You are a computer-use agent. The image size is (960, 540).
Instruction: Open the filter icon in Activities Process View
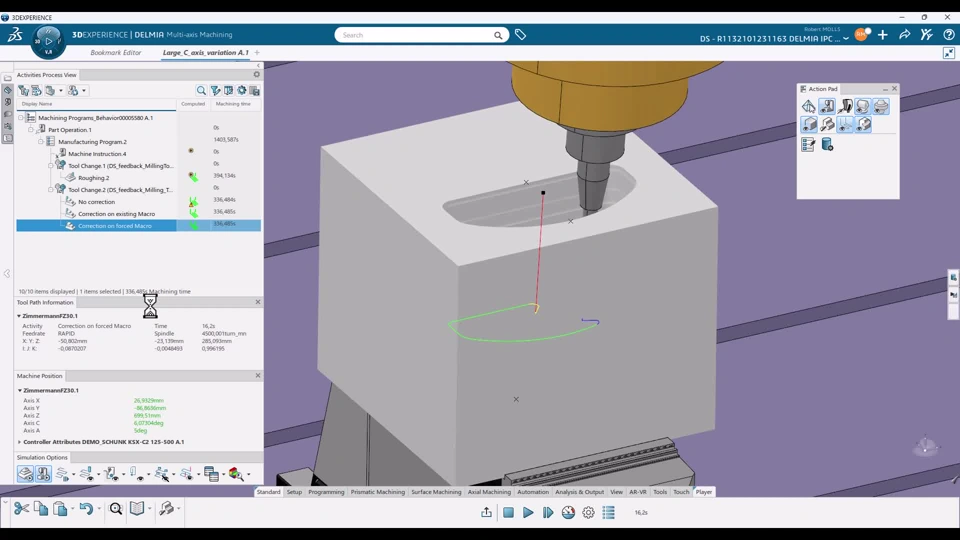(x=215, y=91)
